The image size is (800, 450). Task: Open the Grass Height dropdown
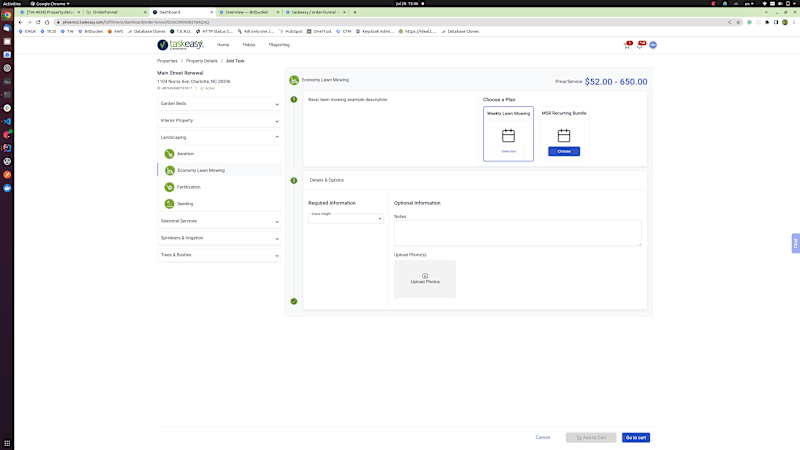tap(346, 218)
